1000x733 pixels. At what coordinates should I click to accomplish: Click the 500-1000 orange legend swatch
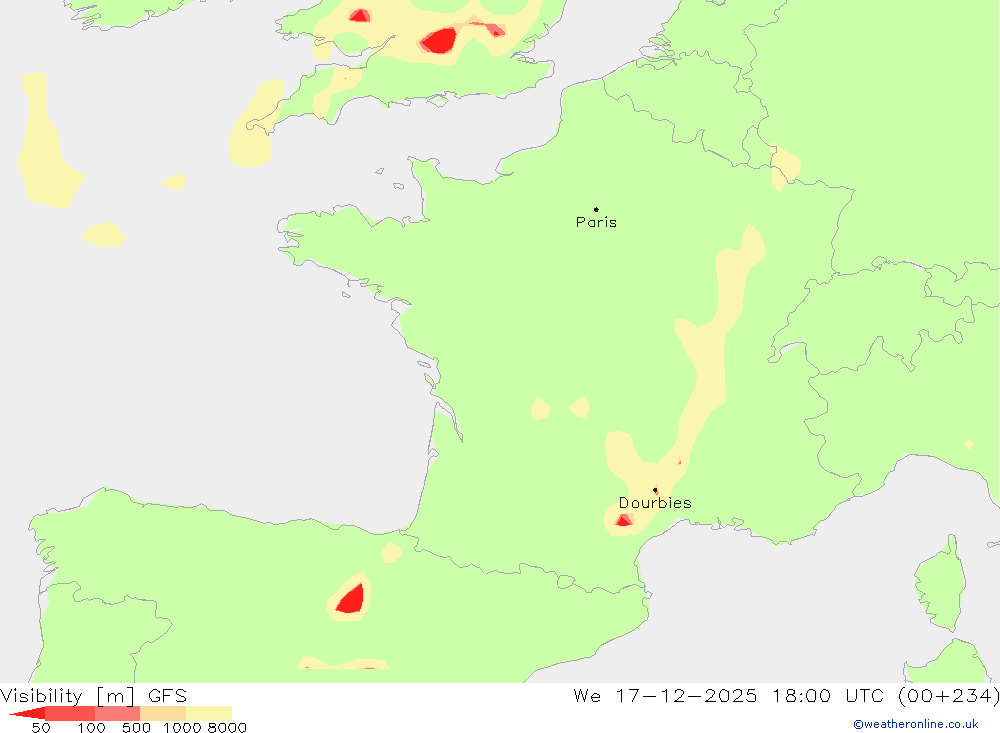(163, 713)
